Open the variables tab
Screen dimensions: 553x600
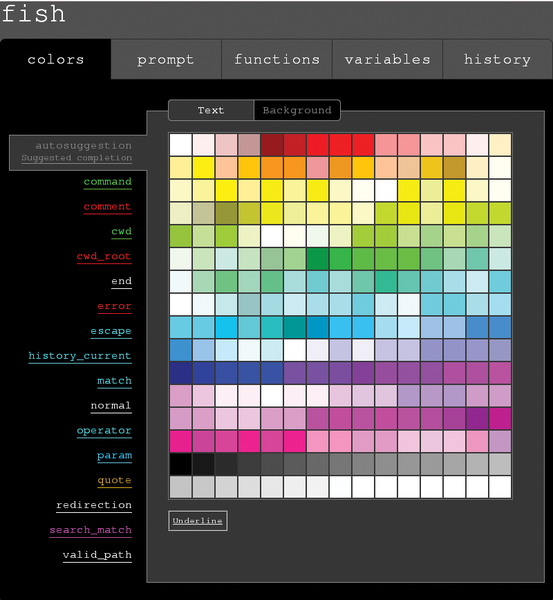point(387,59)
